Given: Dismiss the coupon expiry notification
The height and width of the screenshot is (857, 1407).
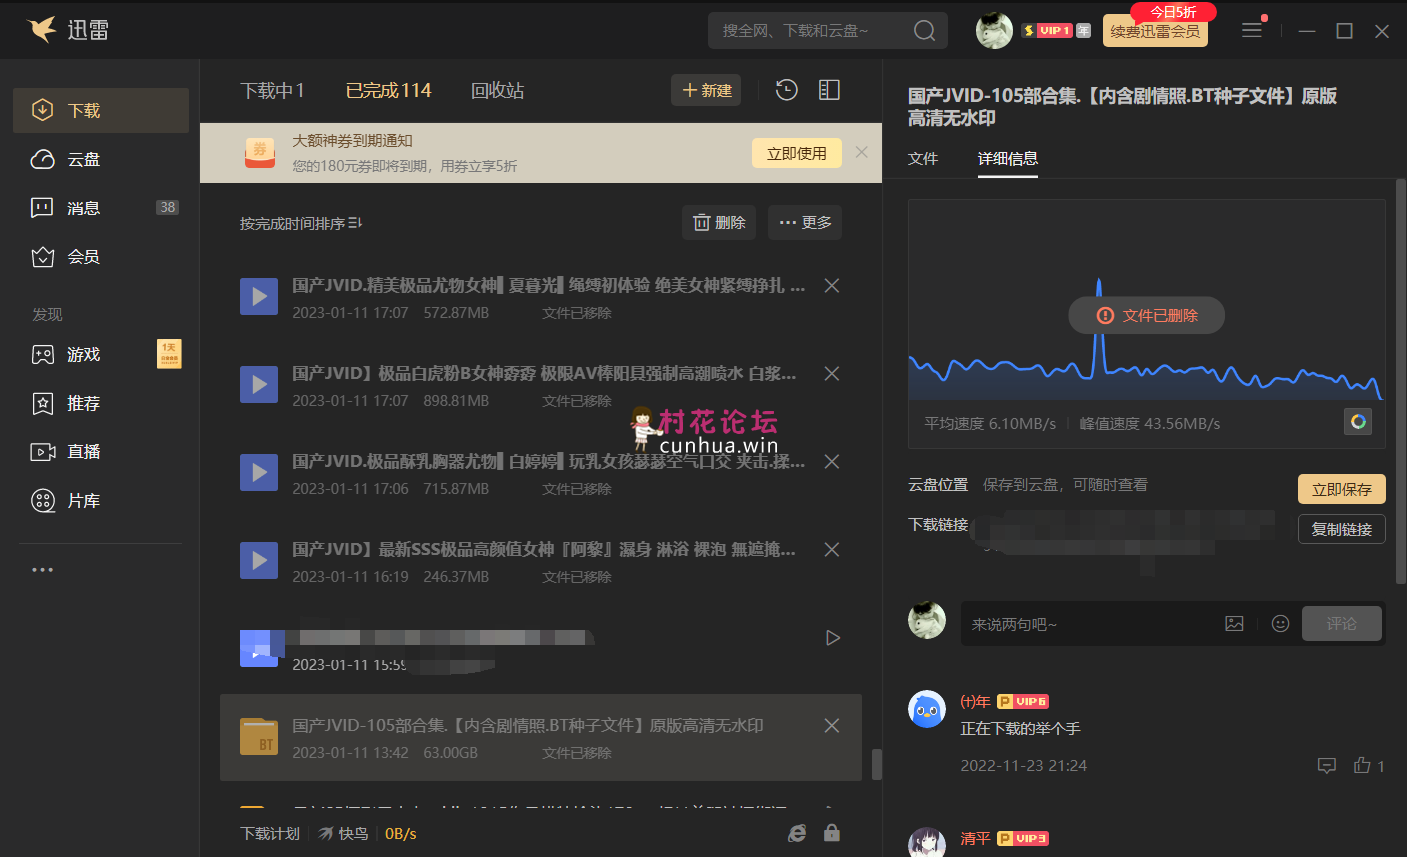Looking at the screenshot, I should tap(862, 153).
